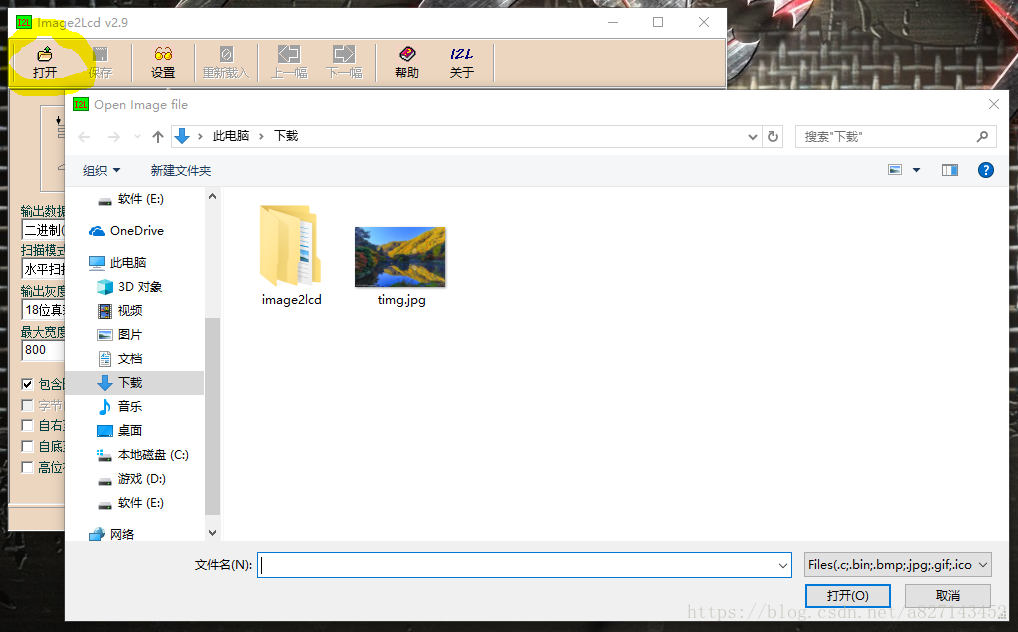Select 文档 (Documents) in the navigation pane
This screenshot has height=632, width=1018.
coord(134,359)
